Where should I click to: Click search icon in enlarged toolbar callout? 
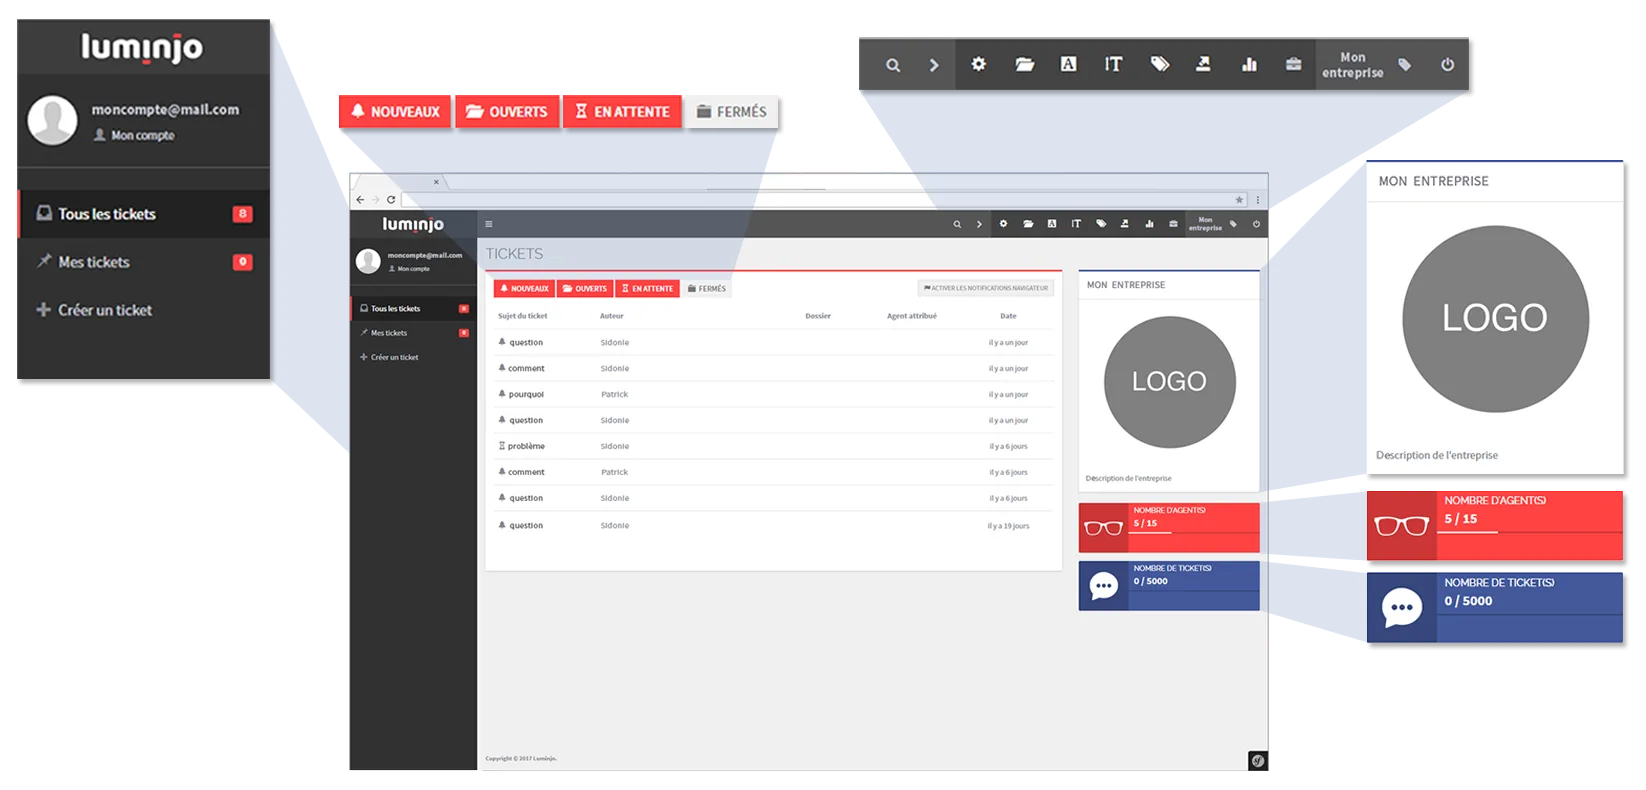click(x=893, y=65)
